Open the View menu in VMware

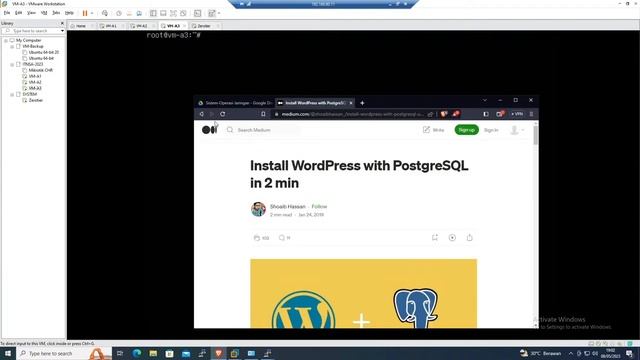click(x=31, y=13)
